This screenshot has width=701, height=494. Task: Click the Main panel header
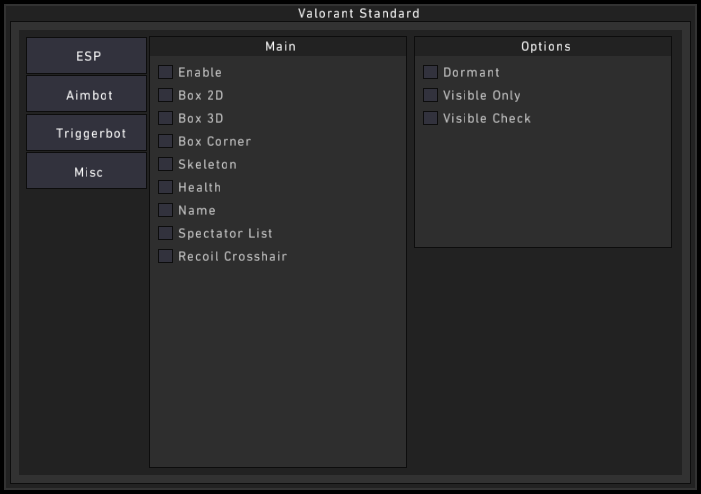(x=278, y=46)
